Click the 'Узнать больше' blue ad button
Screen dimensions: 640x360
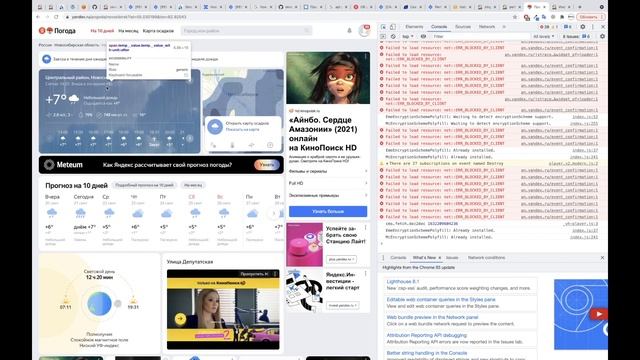[328, 211]
